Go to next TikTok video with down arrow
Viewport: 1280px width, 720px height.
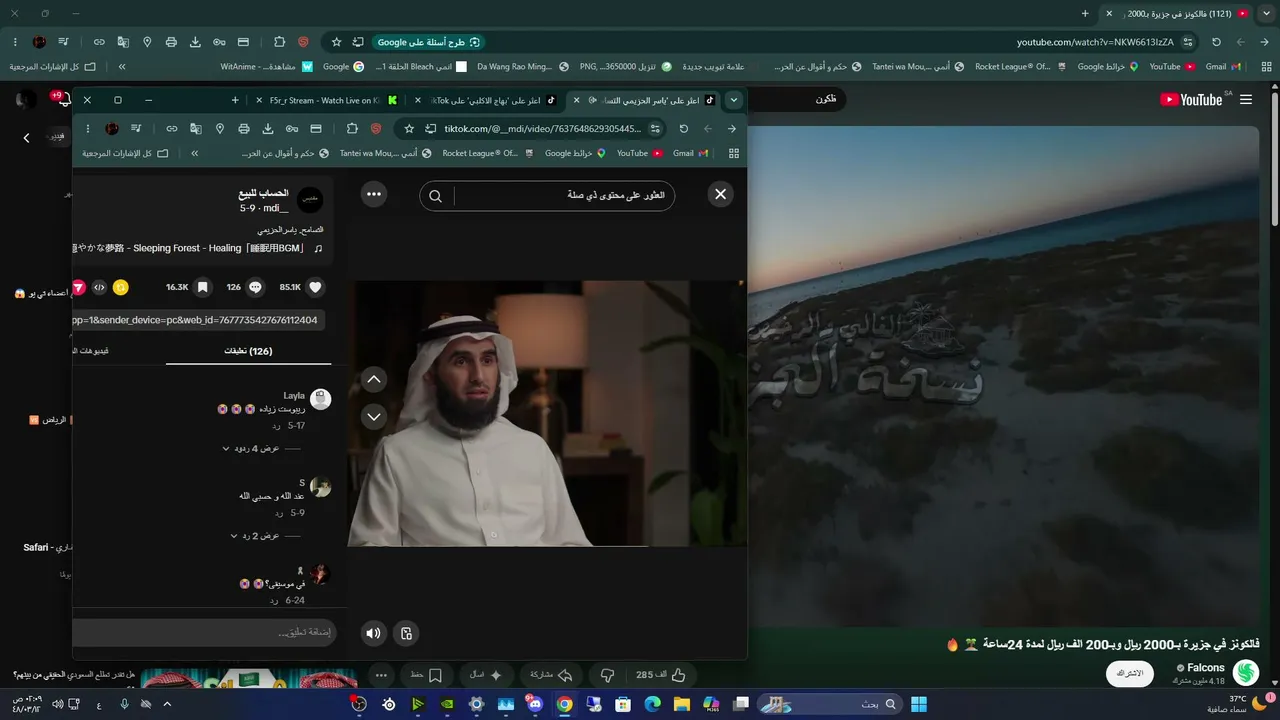[x=374, y=416]
